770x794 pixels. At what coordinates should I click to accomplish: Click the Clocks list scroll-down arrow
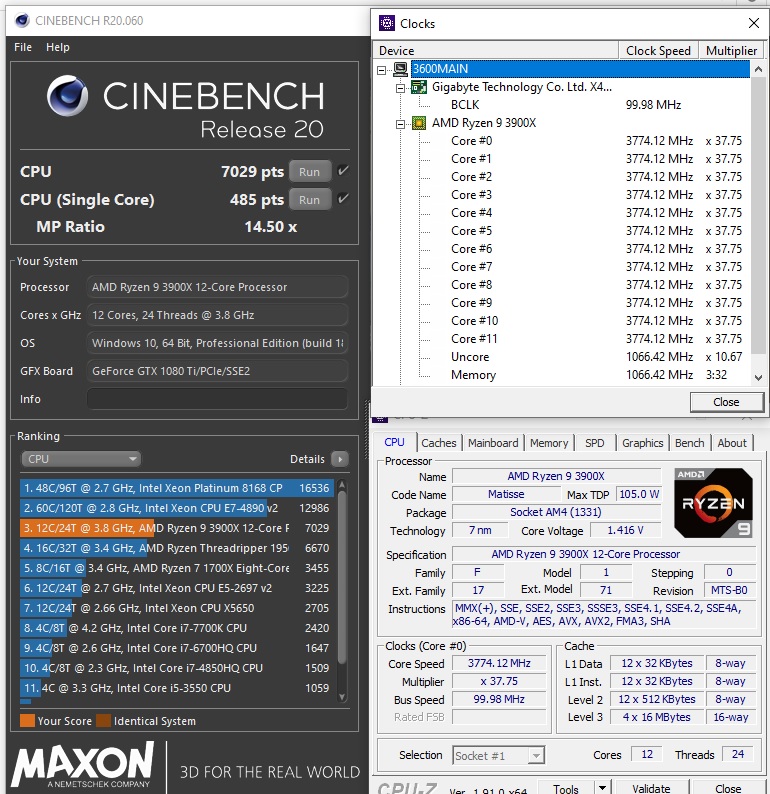(x=758, y=377)
